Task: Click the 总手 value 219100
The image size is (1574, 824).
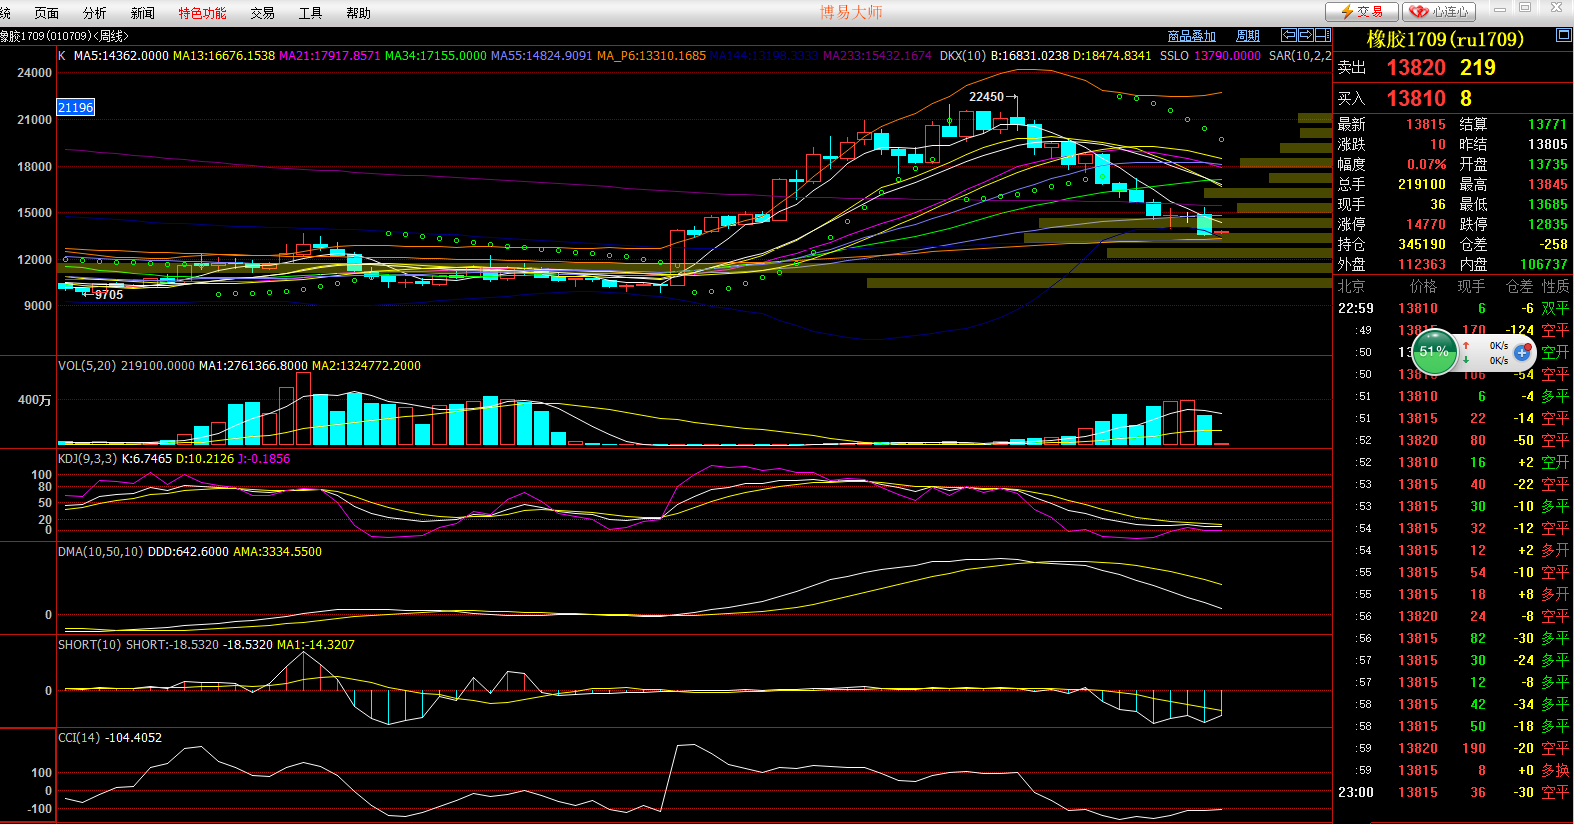Action: 1422,184
